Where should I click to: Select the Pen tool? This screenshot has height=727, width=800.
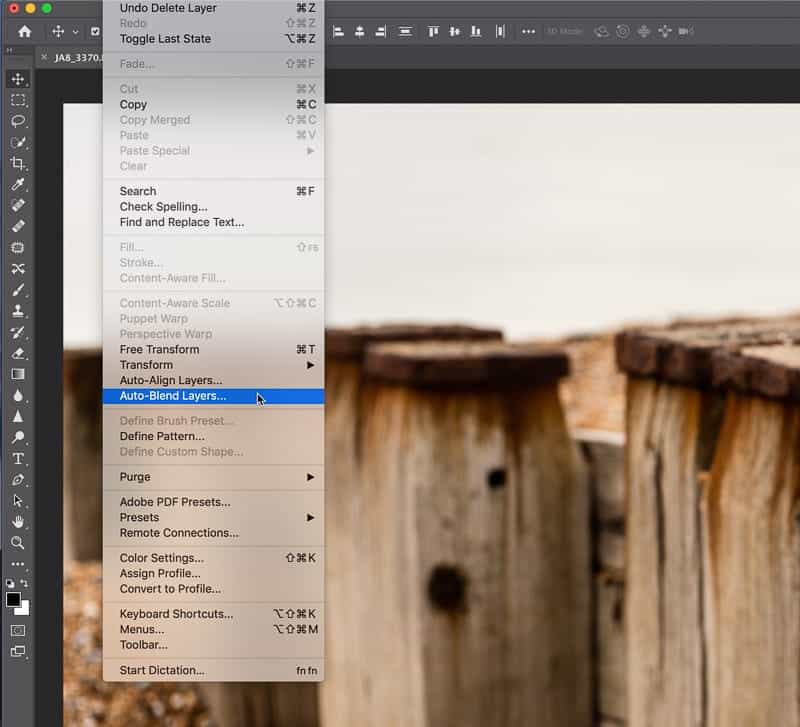point(18,480)
